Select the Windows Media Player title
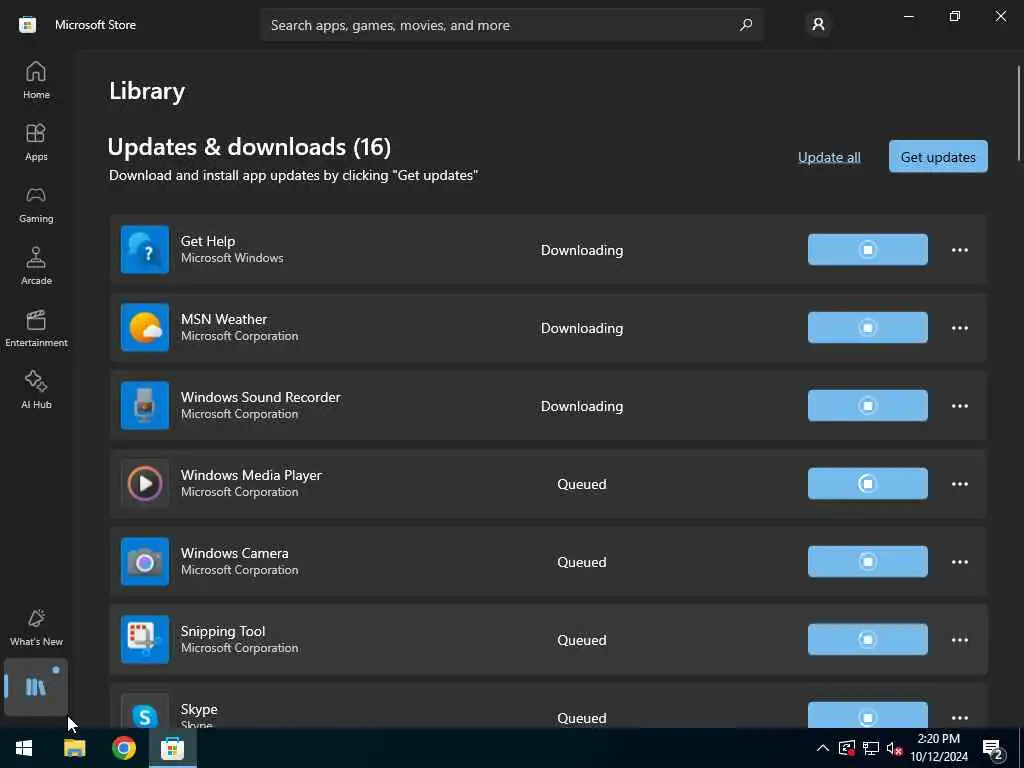Screen dimensions: 1024x768 (251, 475)
